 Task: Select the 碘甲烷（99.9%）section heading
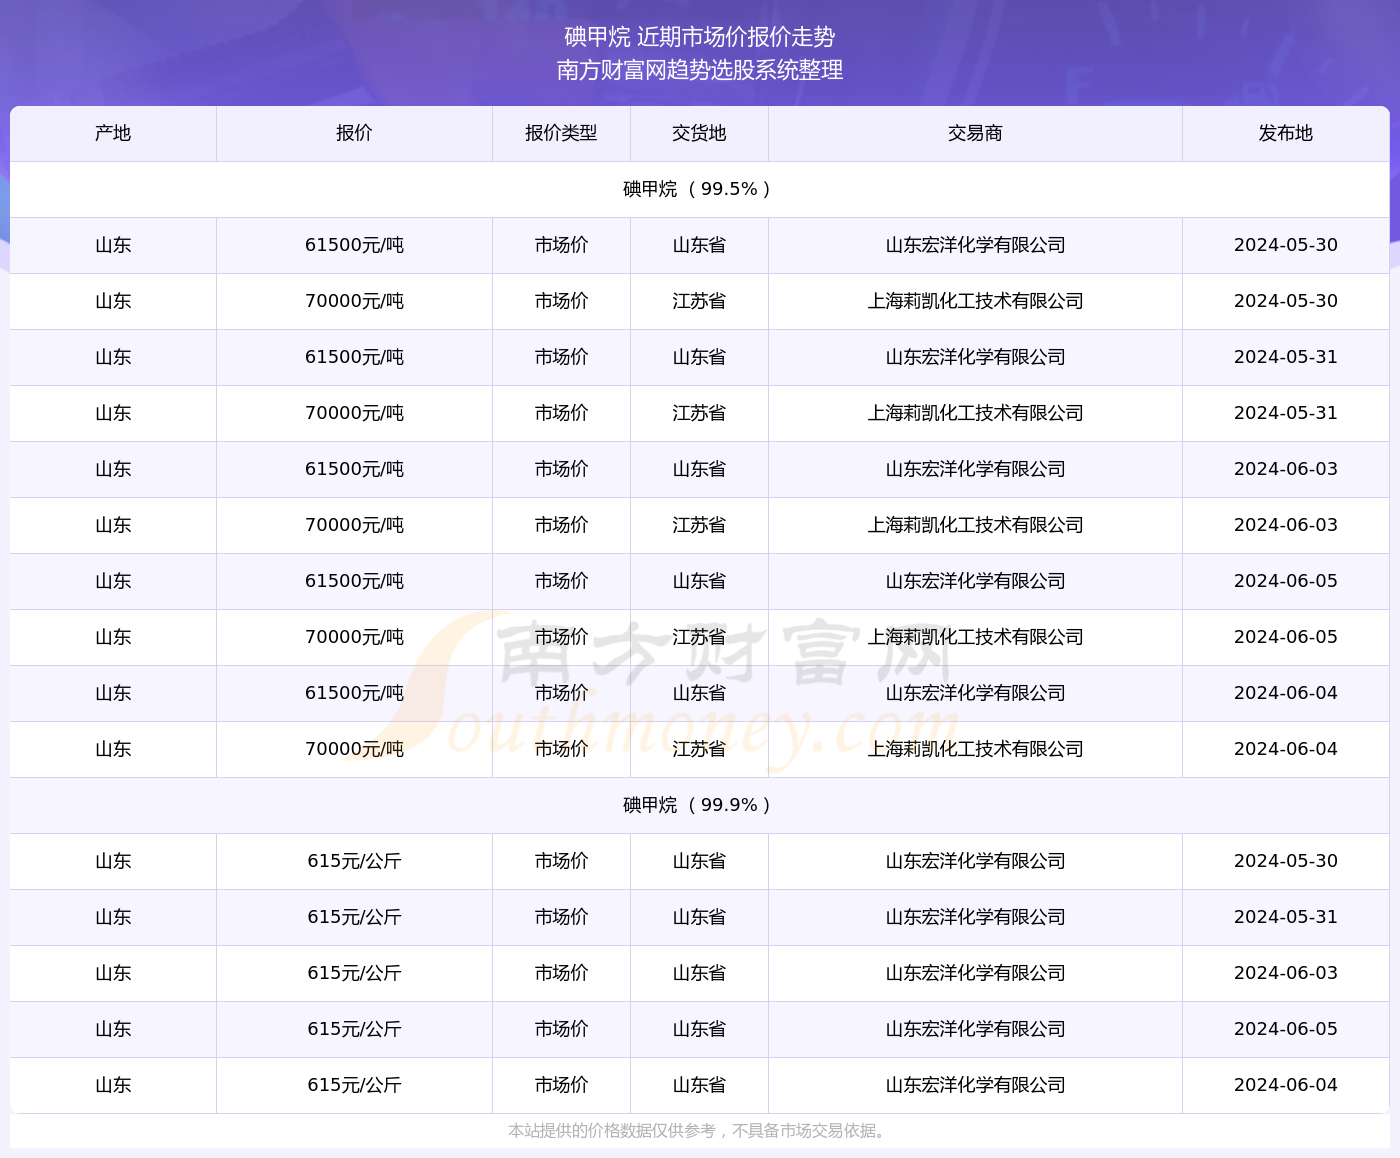click(x=699, y=805)
